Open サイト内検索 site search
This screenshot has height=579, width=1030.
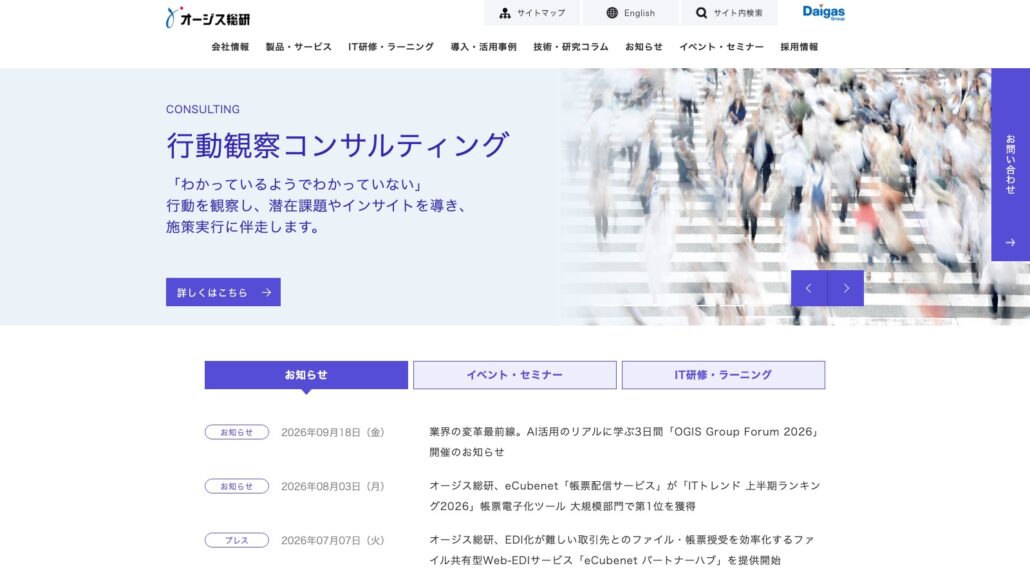(x=729, y=12)
